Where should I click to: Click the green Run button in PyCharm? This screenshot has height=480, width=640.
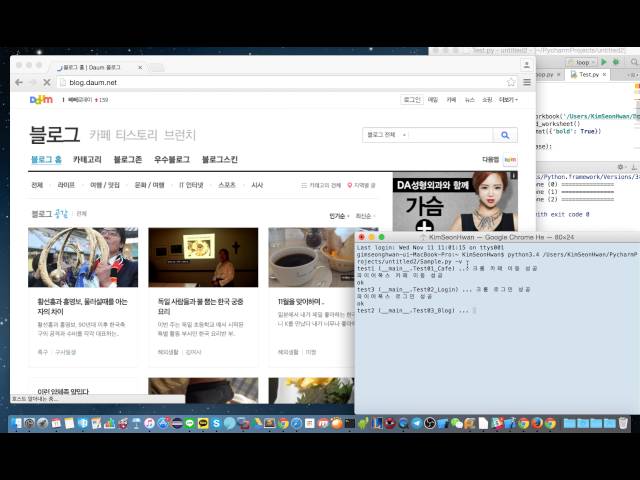pos(604,62)
